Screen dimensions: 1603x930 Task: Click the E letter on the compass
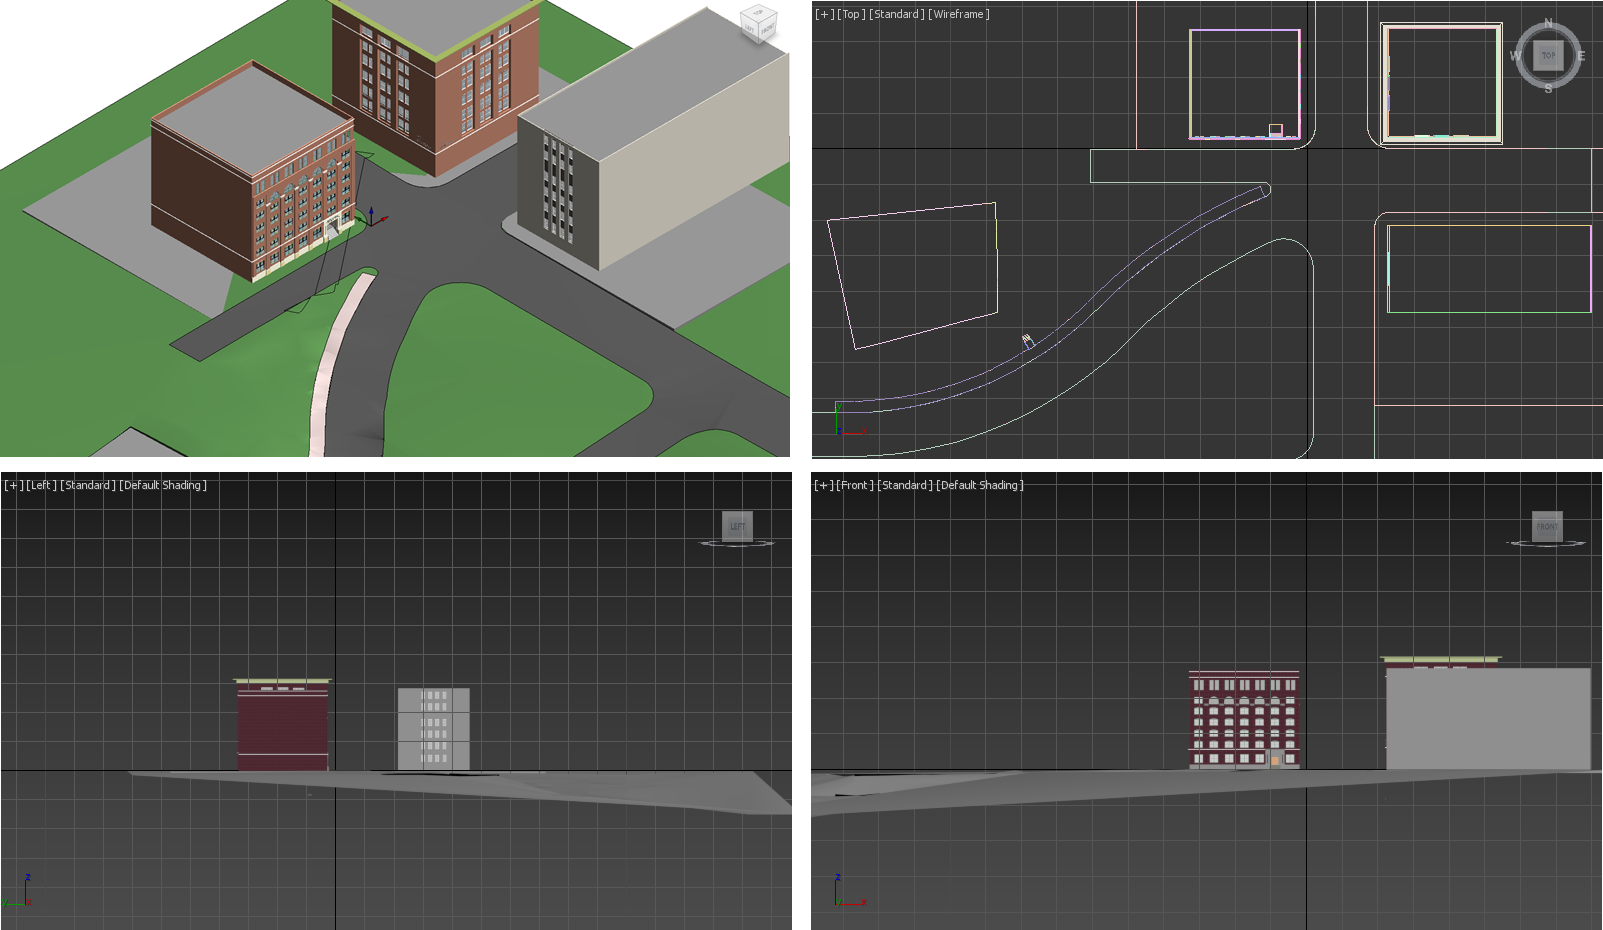1582,56
